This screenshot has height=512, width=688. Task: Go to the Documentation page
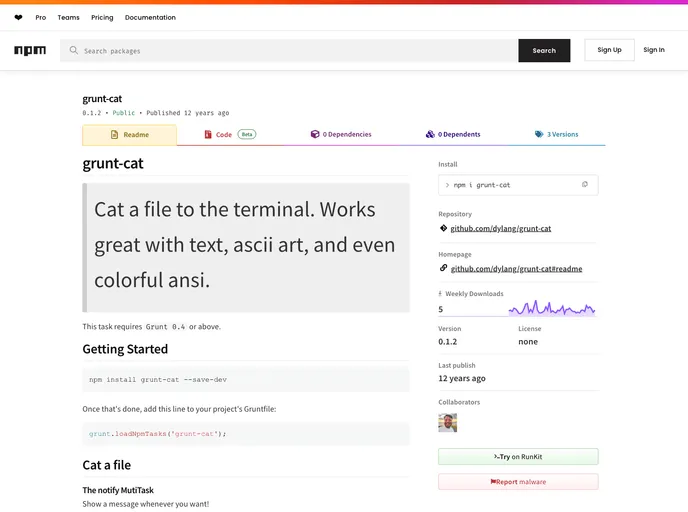click(150, 18)
